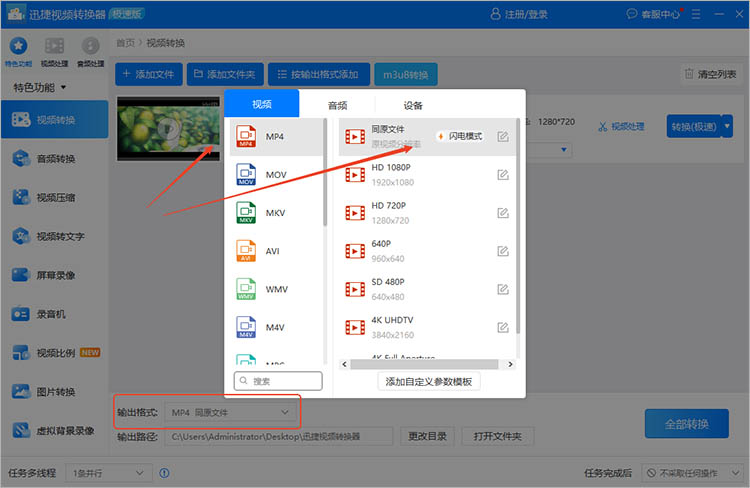The width and height of the screenshot is (750, 488).
Task: Select 图片转换 in the sidebar
Action: point(55,391)
